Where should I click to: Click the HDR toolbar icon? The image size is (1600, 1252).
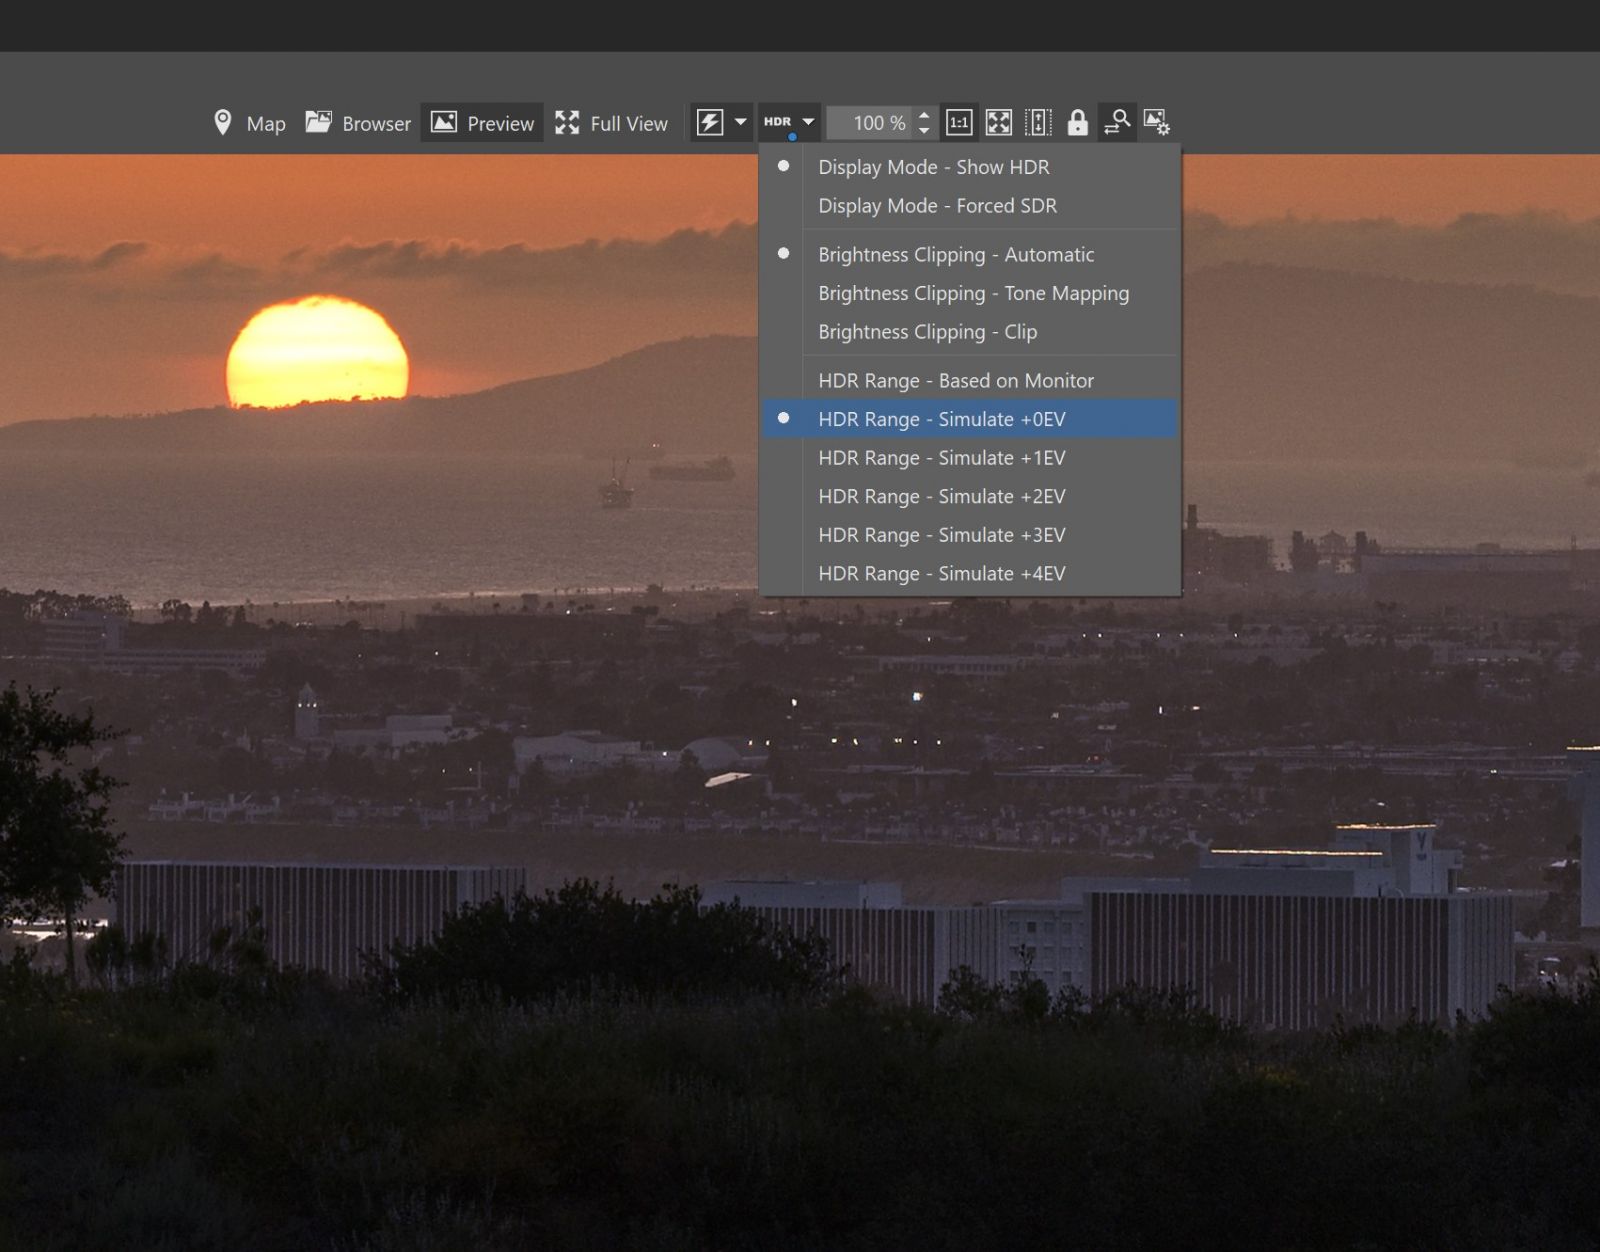pos(777,122)
